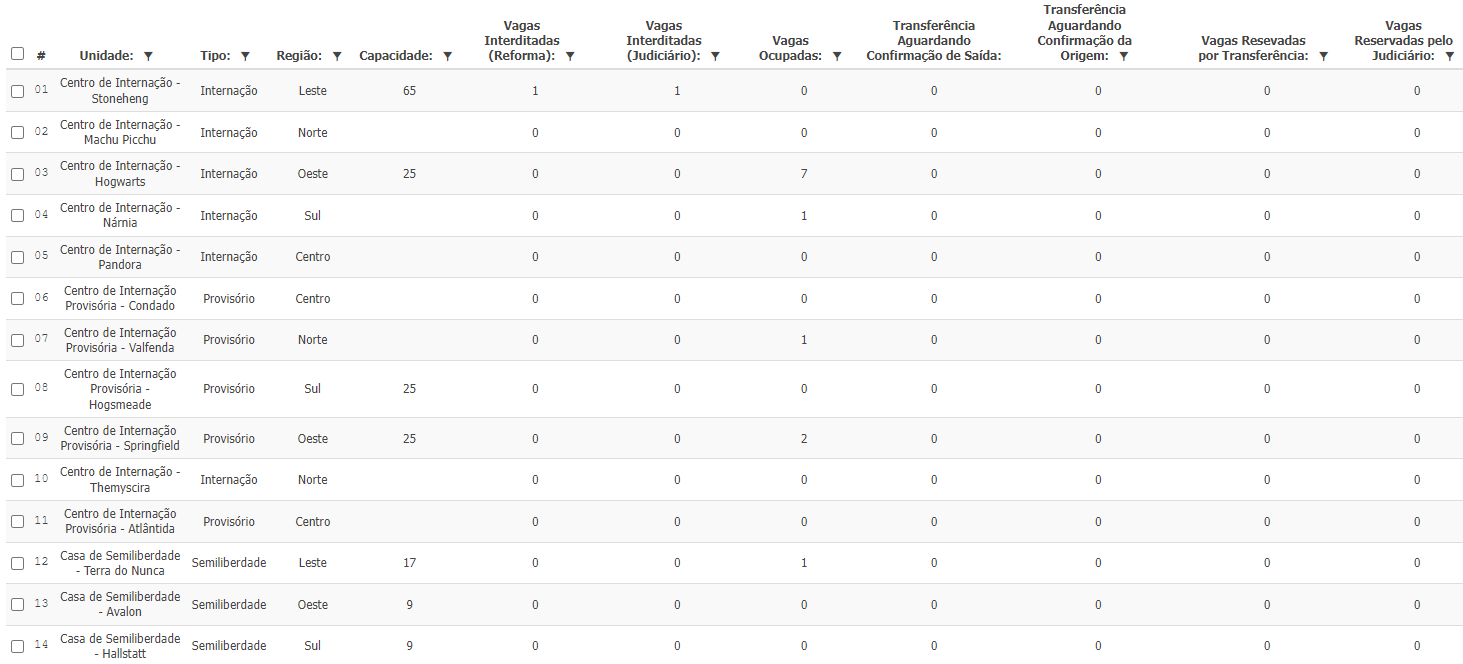Screen dimensions: 1463x664
Task: Open filter for Vagas Resevadas por Transferência
Action: [1323, 57]
